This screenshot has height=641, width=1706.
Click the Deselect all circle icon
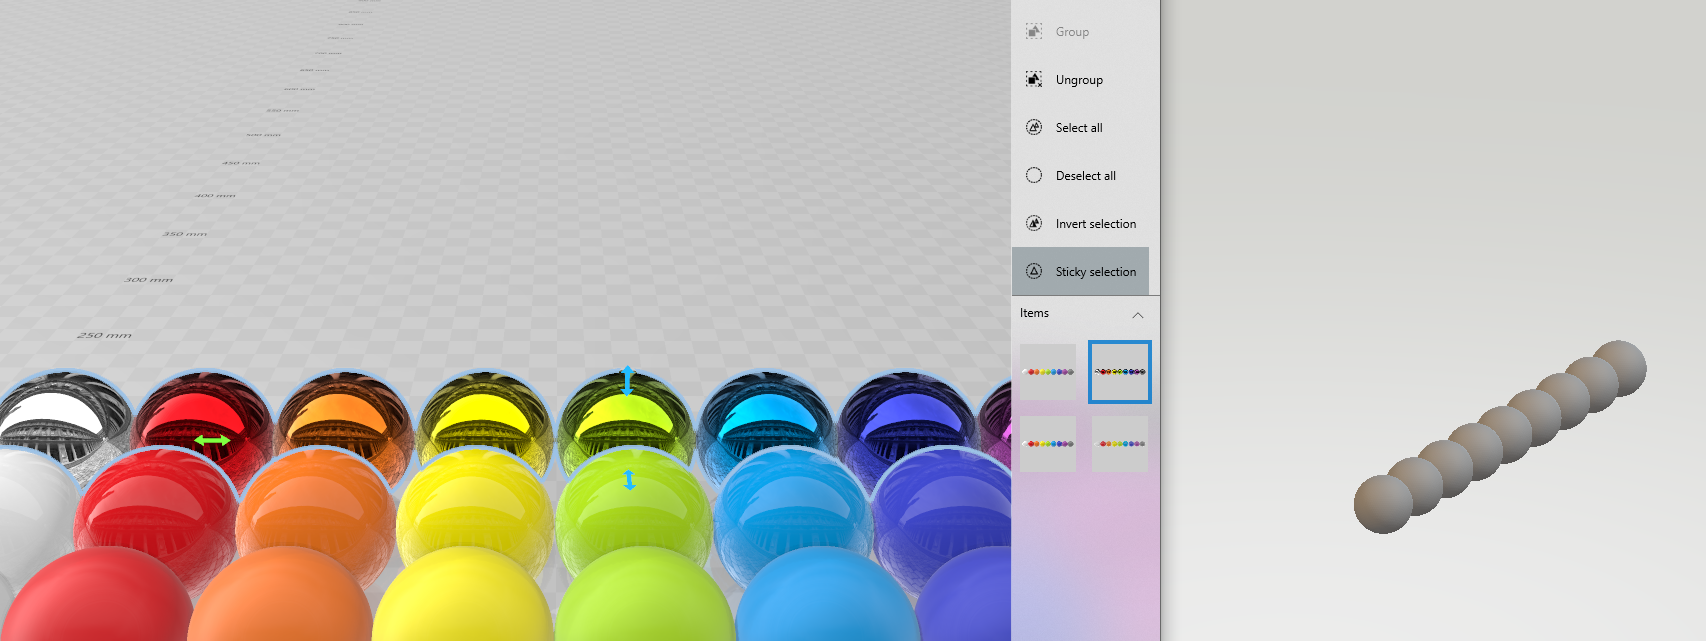1034,175
